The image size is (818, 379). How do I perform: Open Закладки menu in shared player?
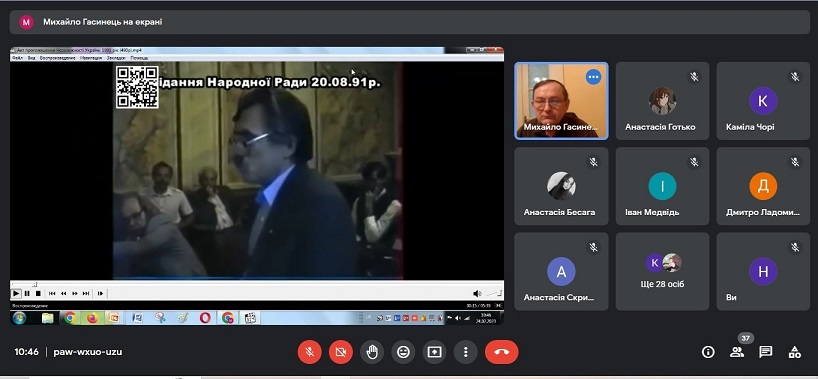point(116,58)
